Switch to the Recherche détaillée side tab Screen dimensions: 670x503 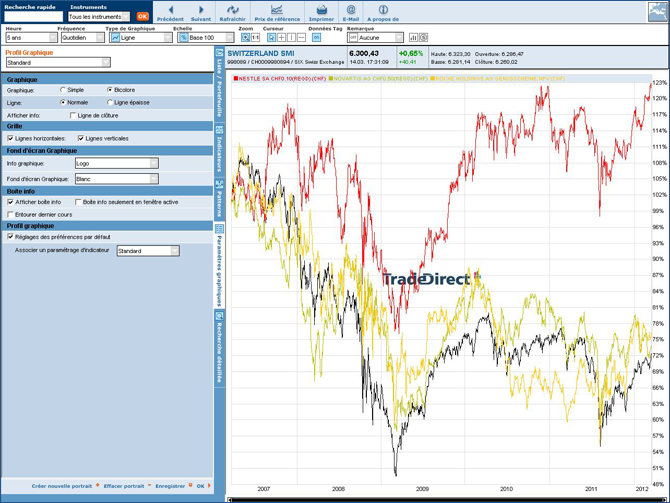click(x=219, y=348)
